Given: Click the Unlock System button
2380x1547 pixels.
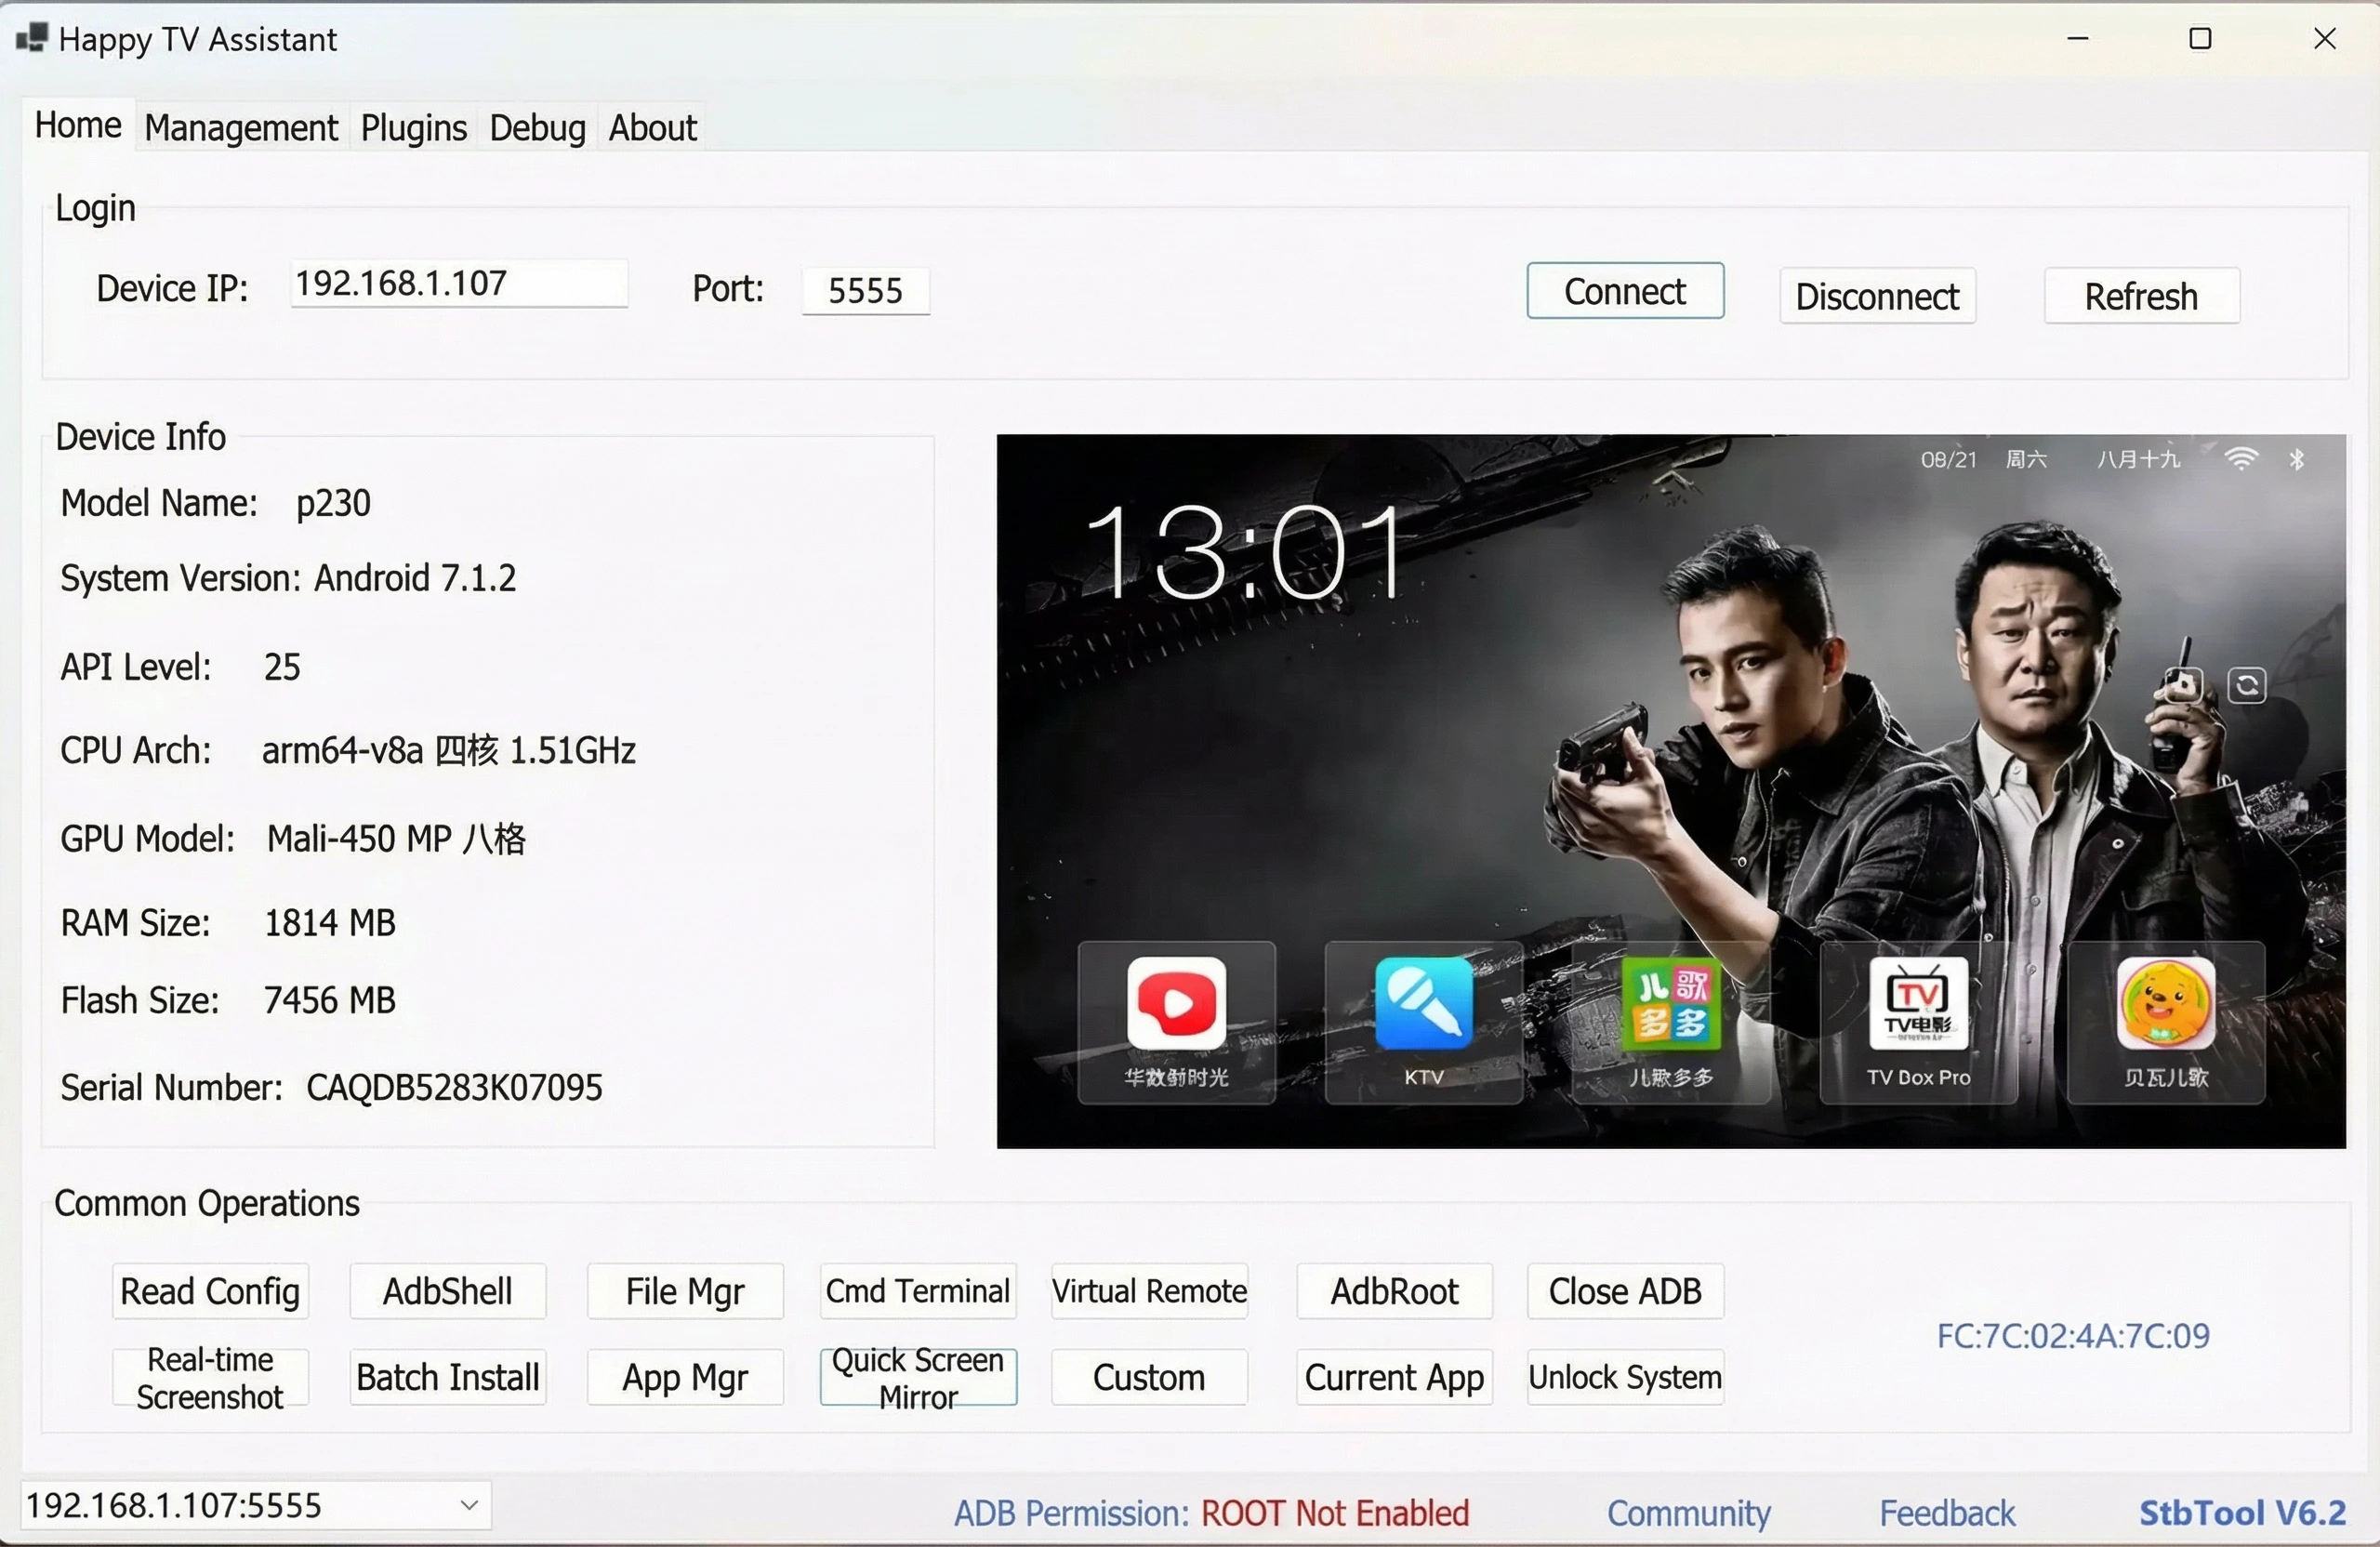Looking at the screenshot, I should (1623, 1377).
